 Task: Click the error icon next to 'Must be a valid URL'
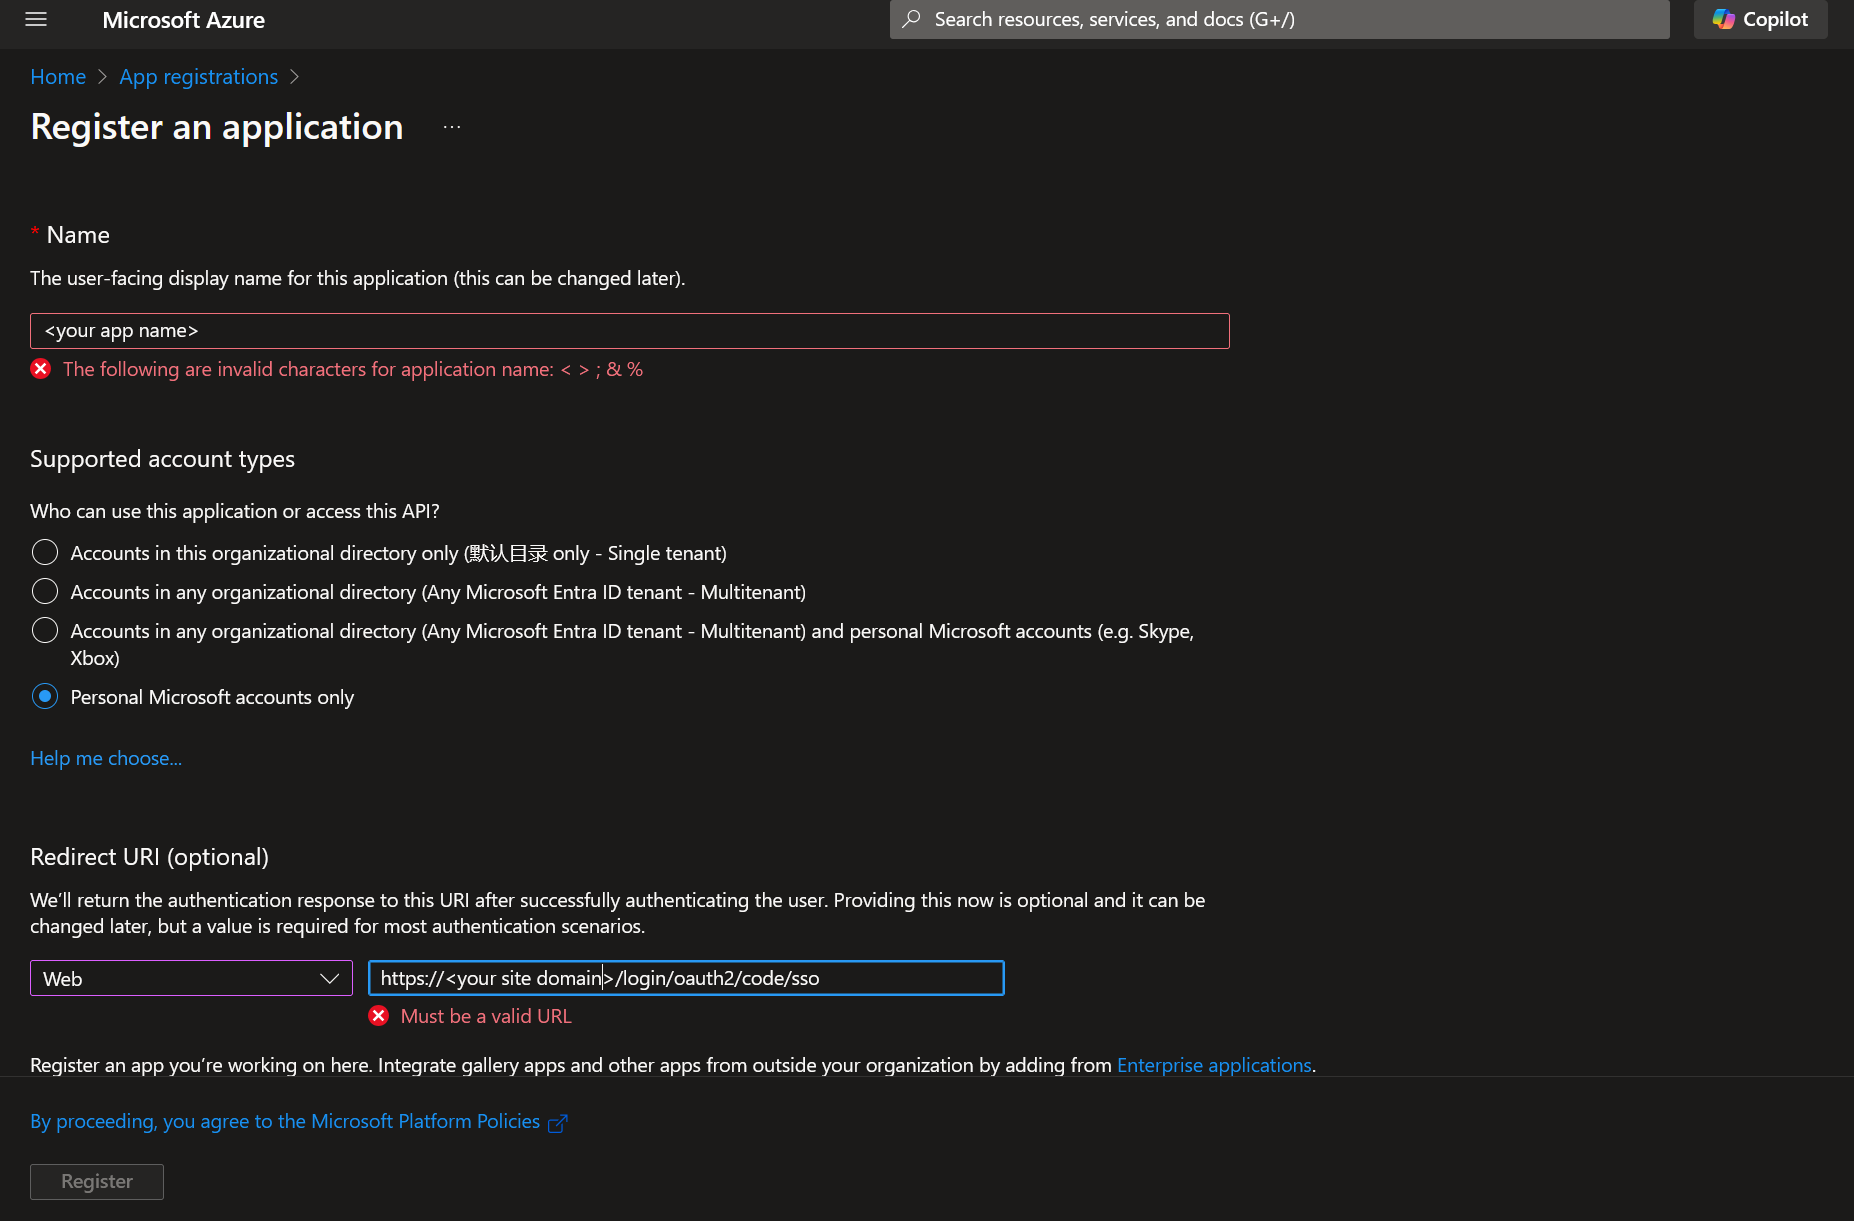click(x=378, y=1015)
